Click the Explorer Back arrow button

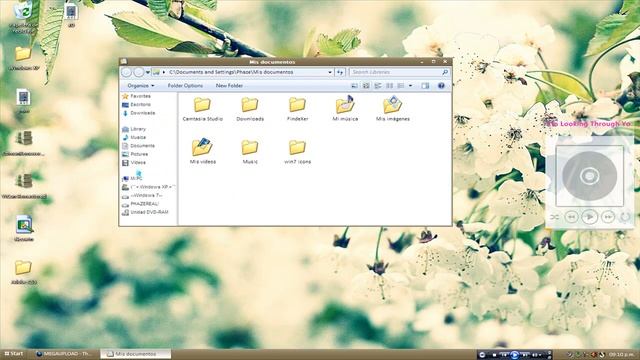point(127,72)
